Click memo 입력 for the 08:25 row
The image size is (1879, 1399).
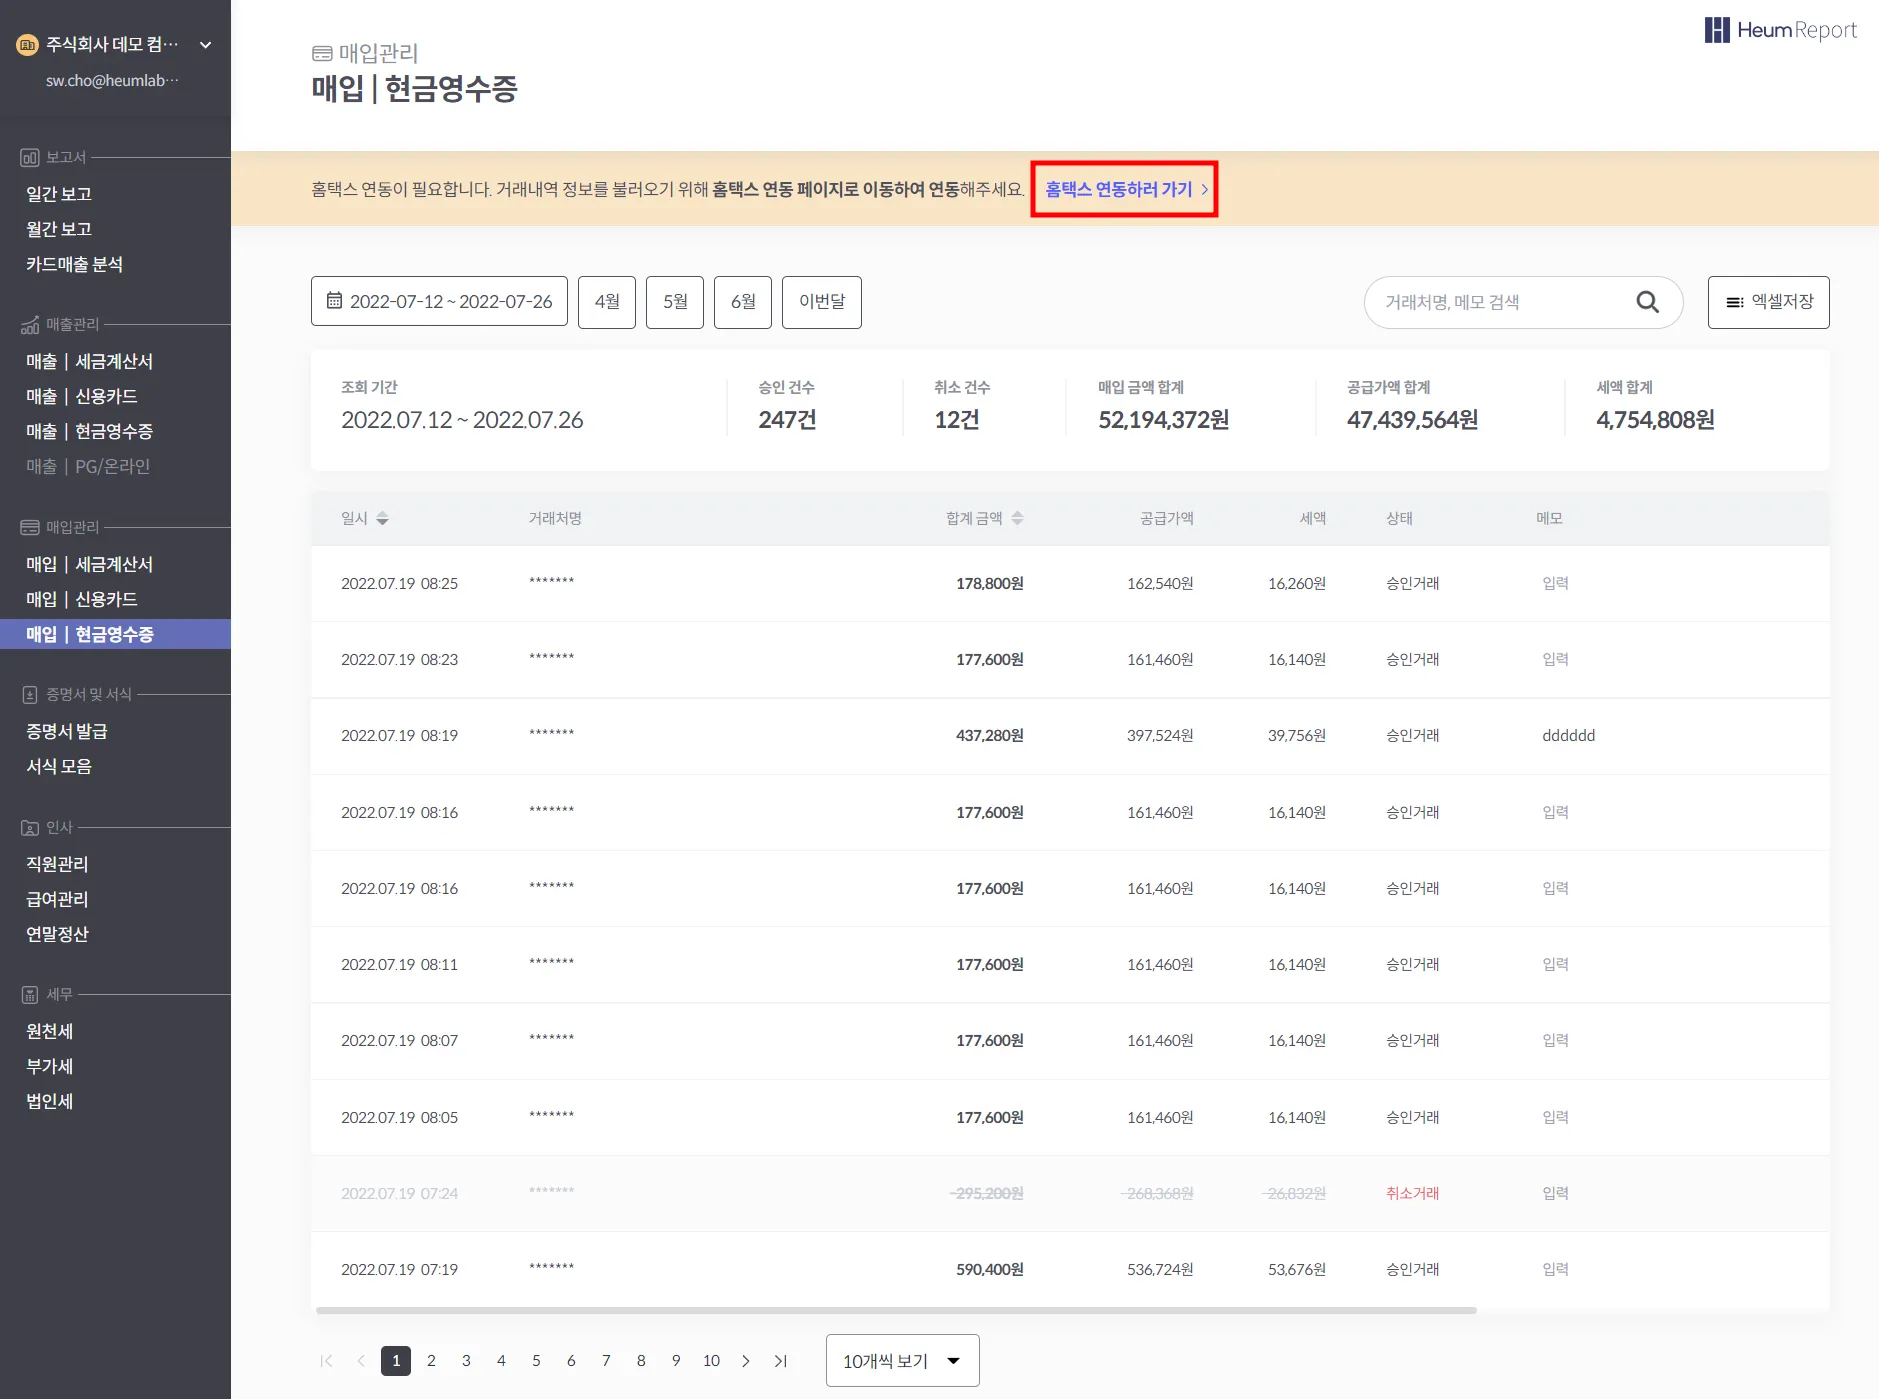point(1555,584)
